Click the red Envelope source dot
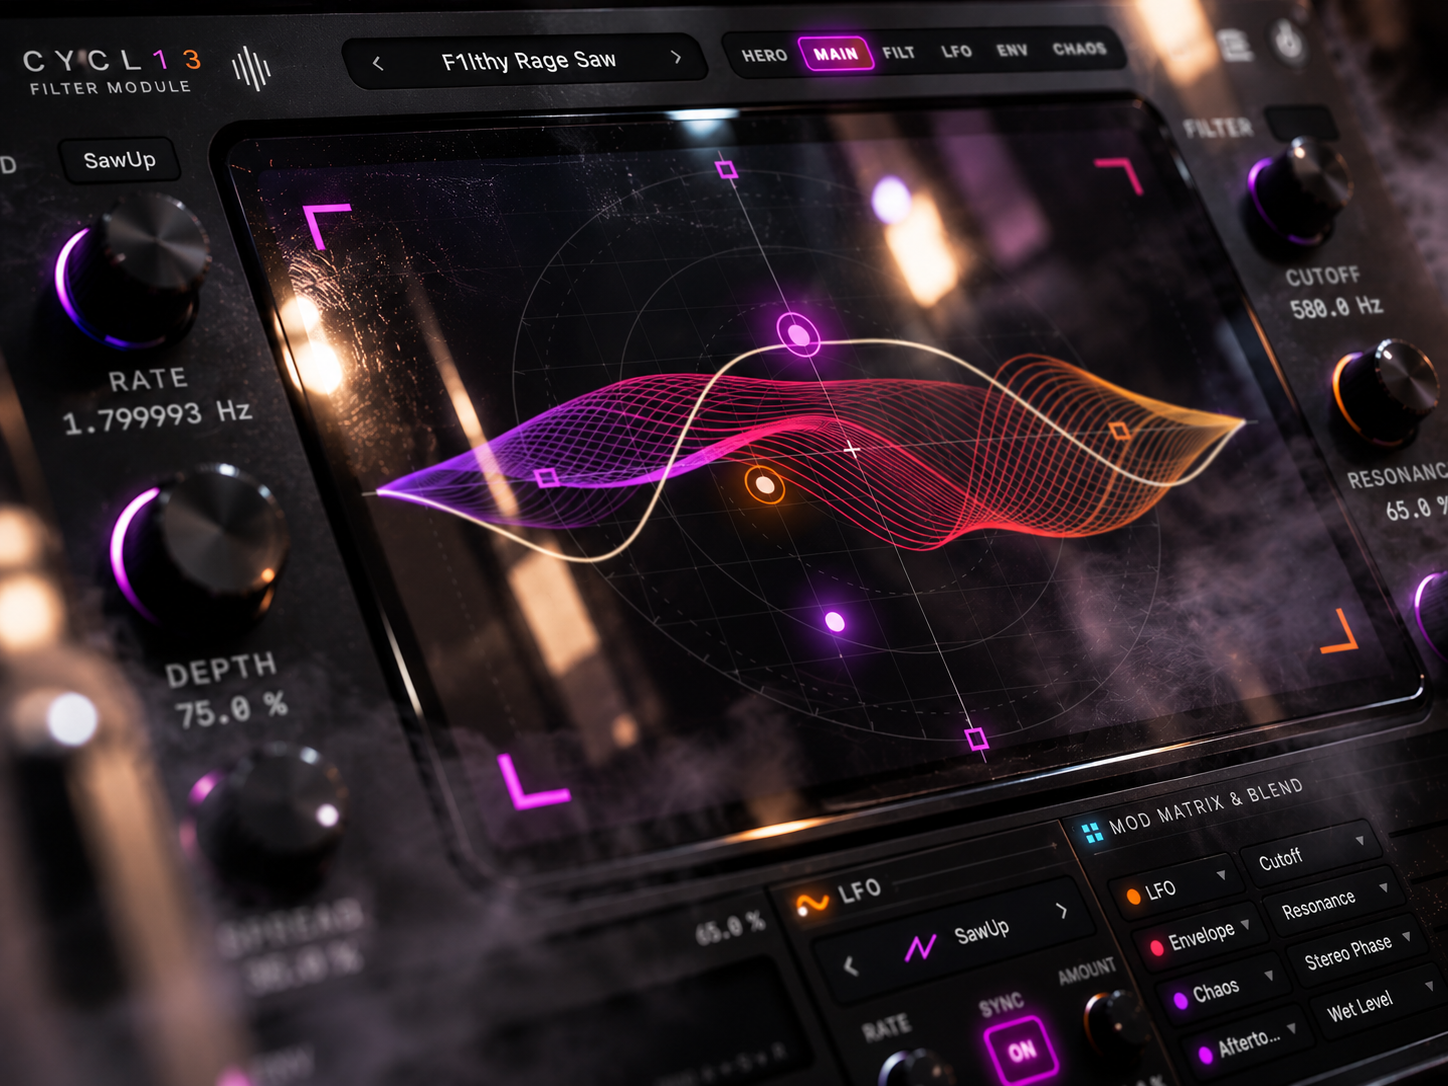This screenshot has width=1448, height=1086. point(1156,947)
